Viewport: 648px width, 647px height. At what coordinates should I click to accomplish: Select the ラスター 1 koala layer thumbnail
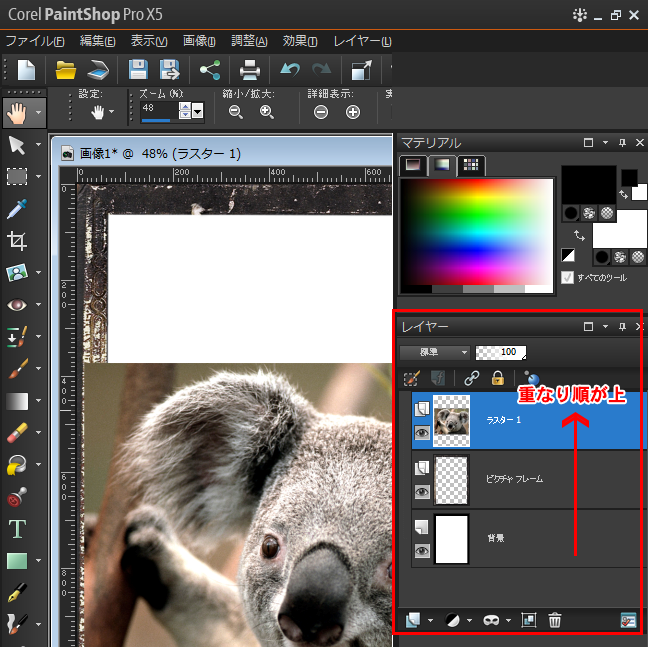click(x=451, y=421)
